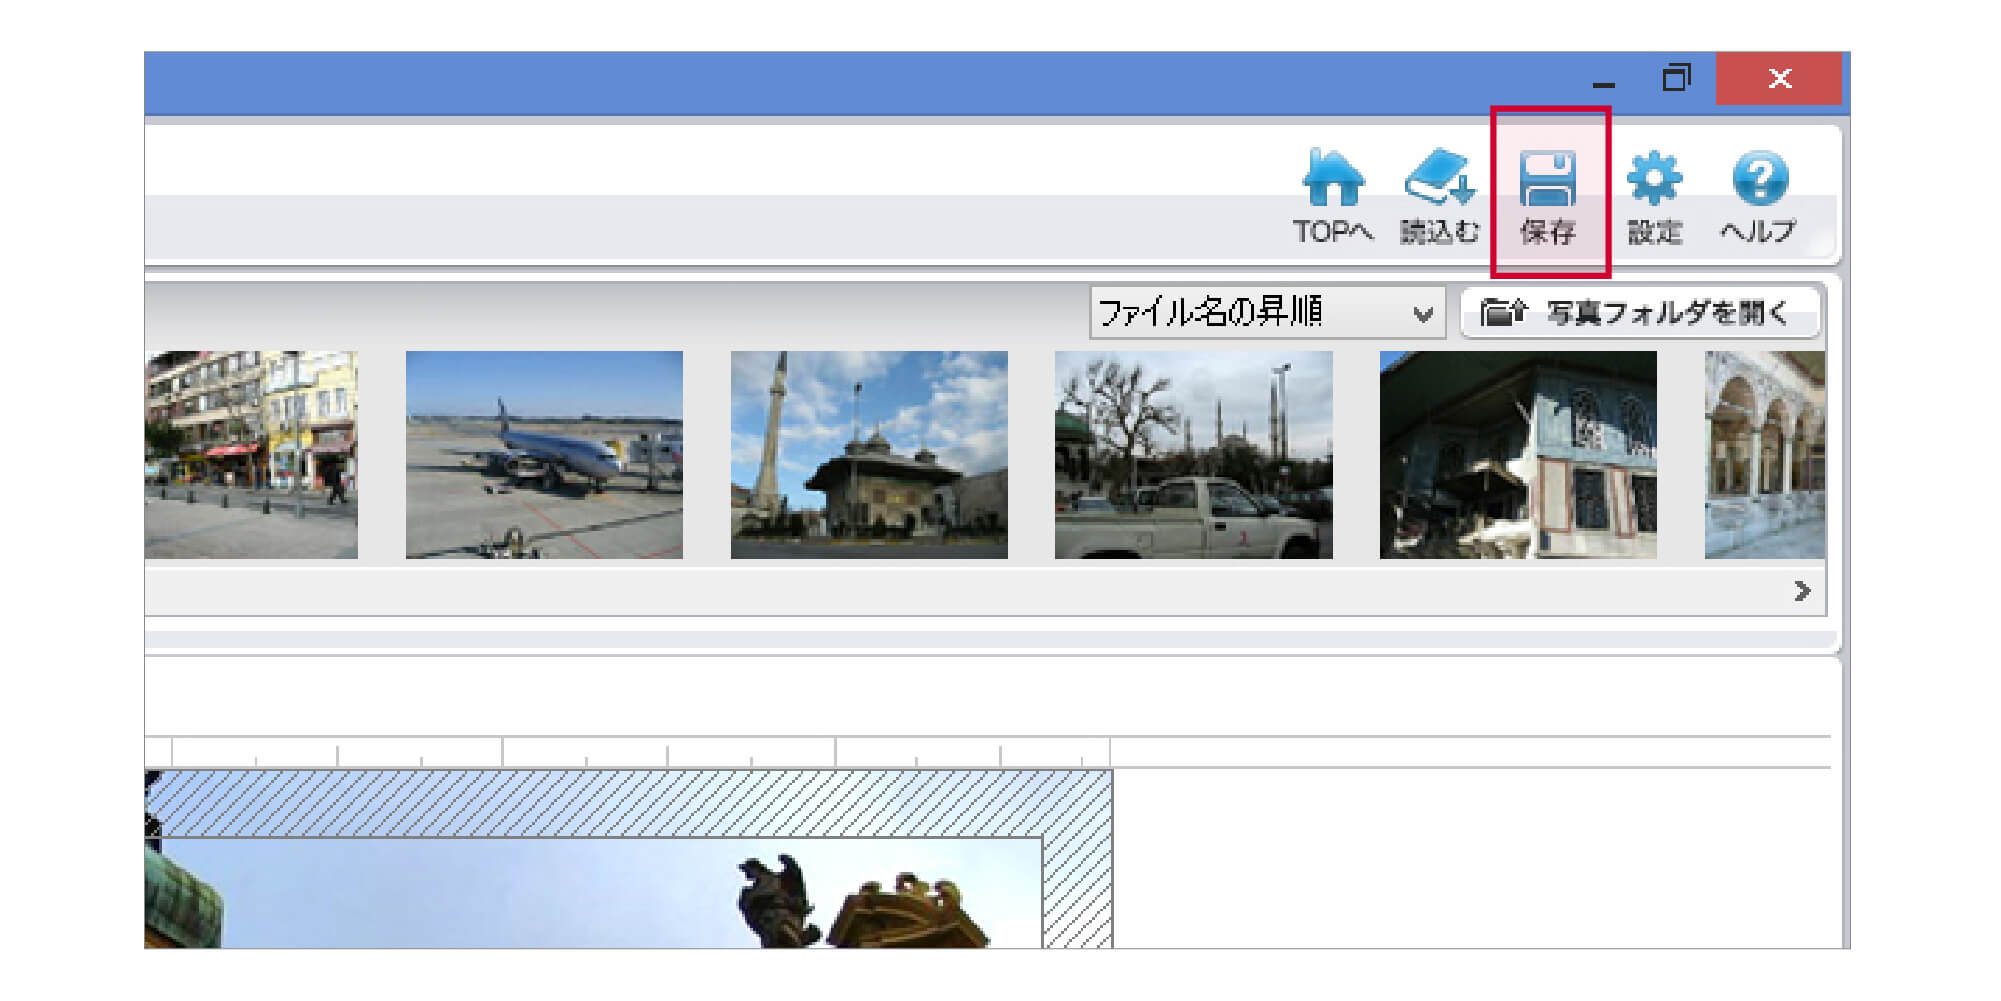Viewport: 2001px width, 1001px height.
Task: Click the 写真フォルダを開く button
Action: [x=1640, y=313]
